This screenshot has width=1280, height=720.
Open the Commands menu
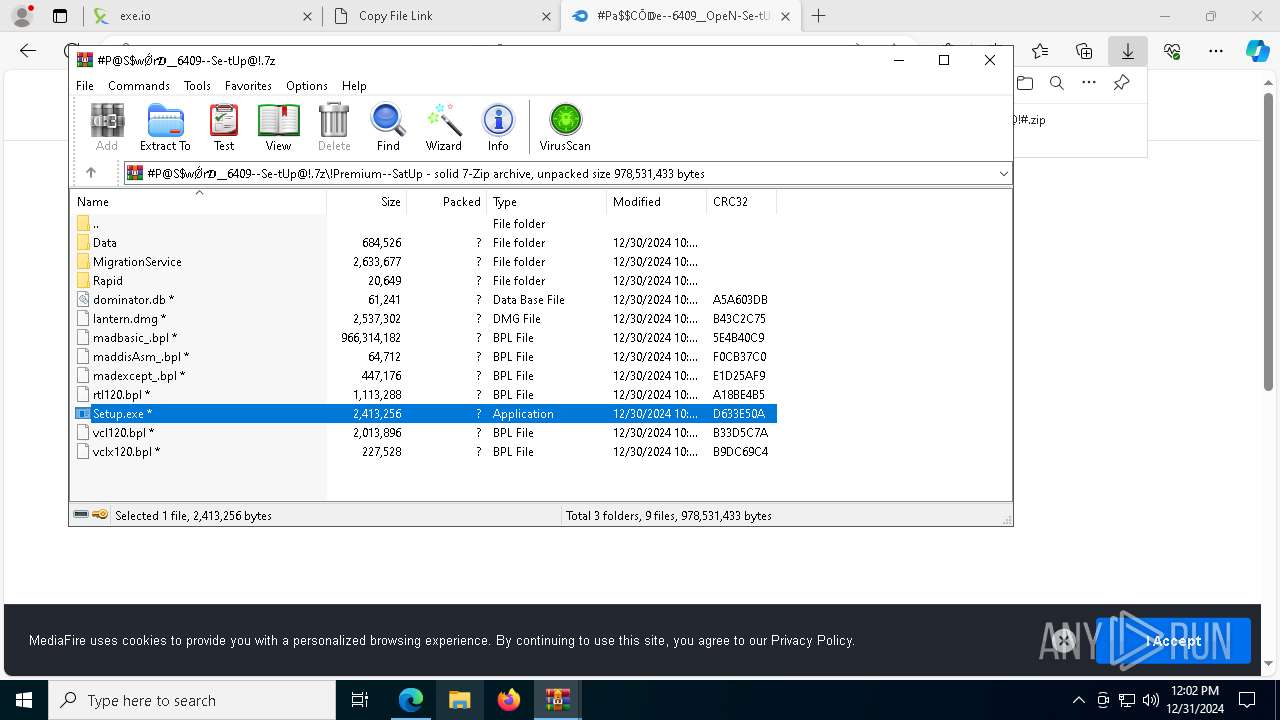point(139,86)
